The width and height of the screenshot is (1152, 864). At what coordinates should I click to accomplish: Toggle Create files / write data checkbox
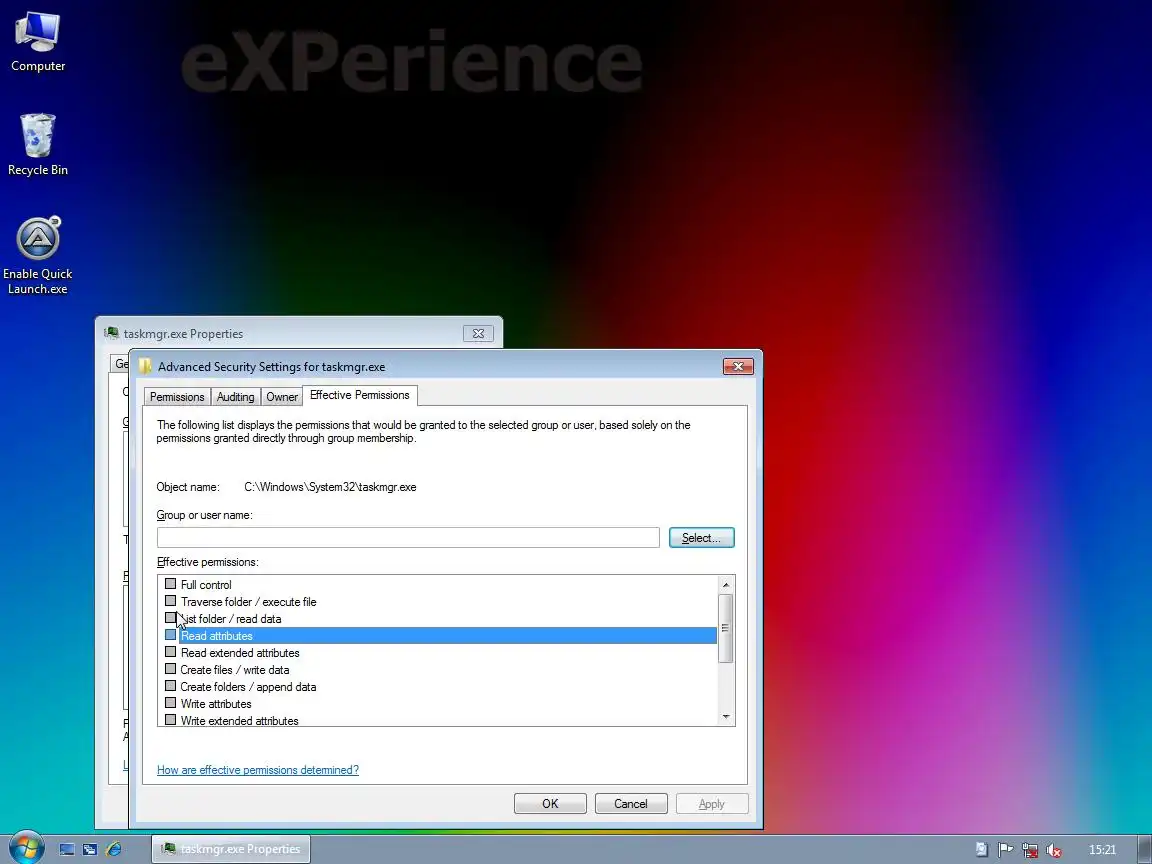pos(170,669)
